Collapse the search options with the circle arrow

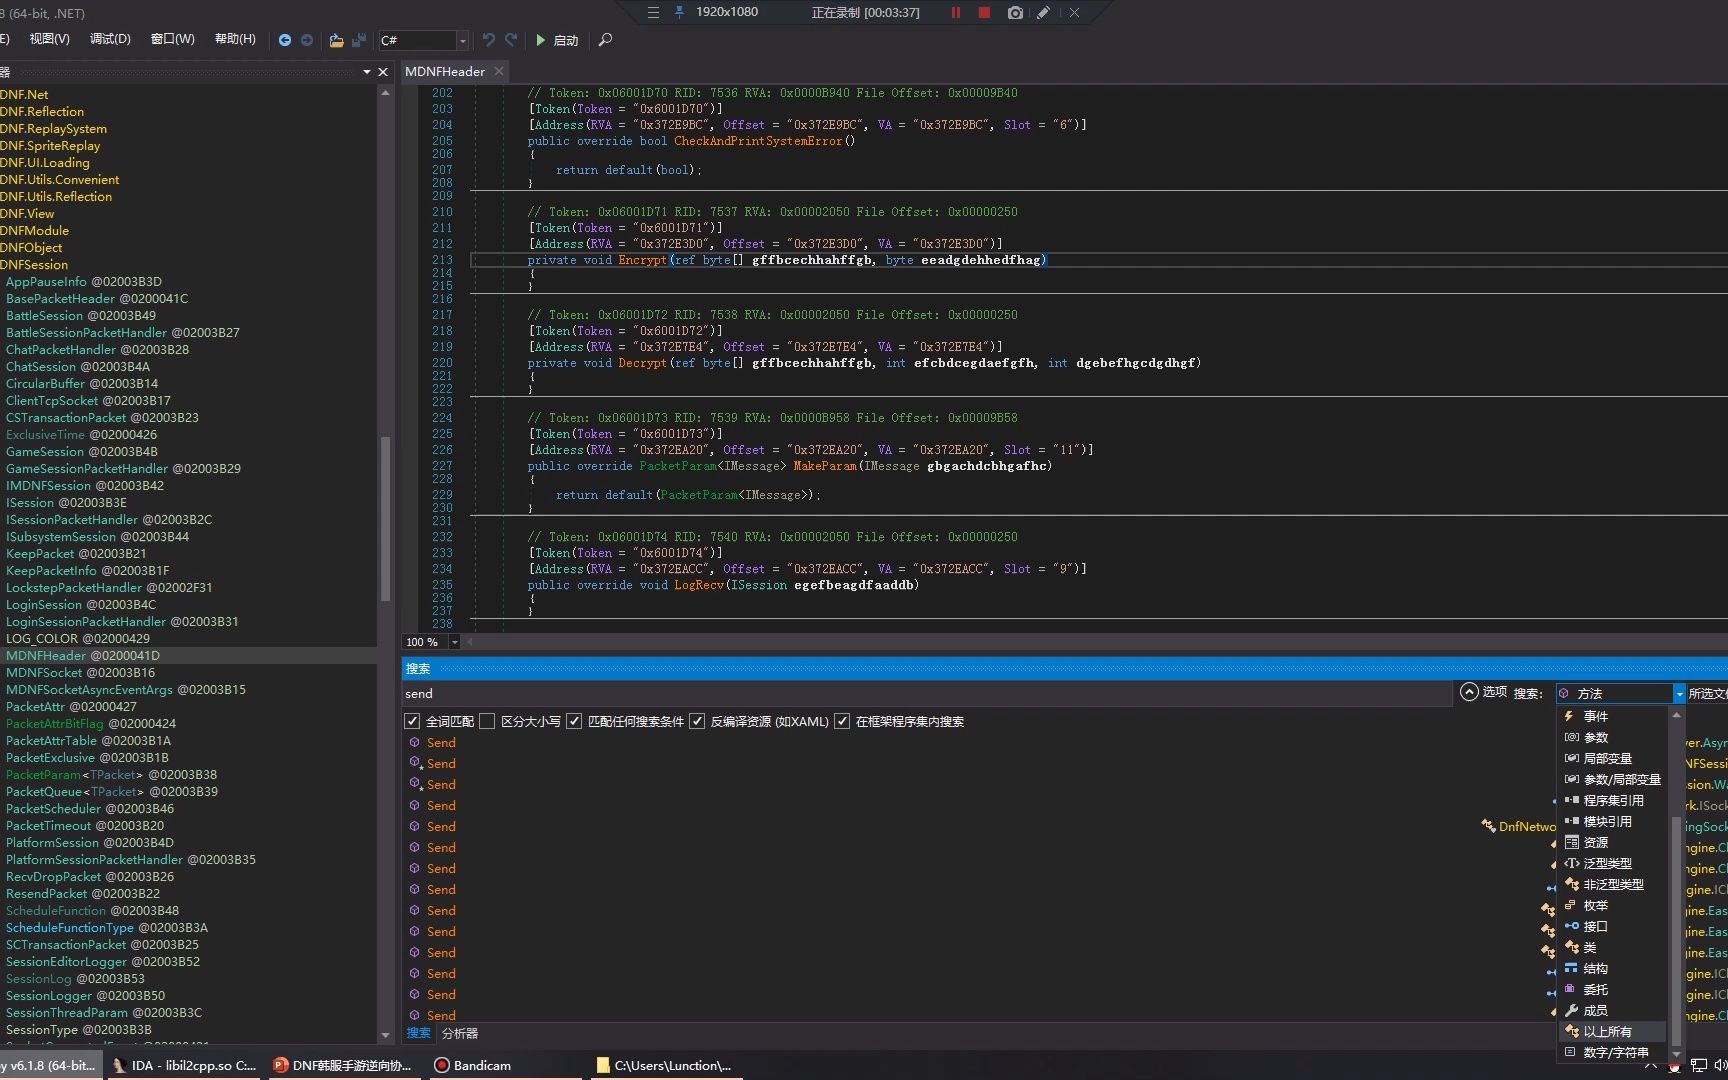(1469, 692)
